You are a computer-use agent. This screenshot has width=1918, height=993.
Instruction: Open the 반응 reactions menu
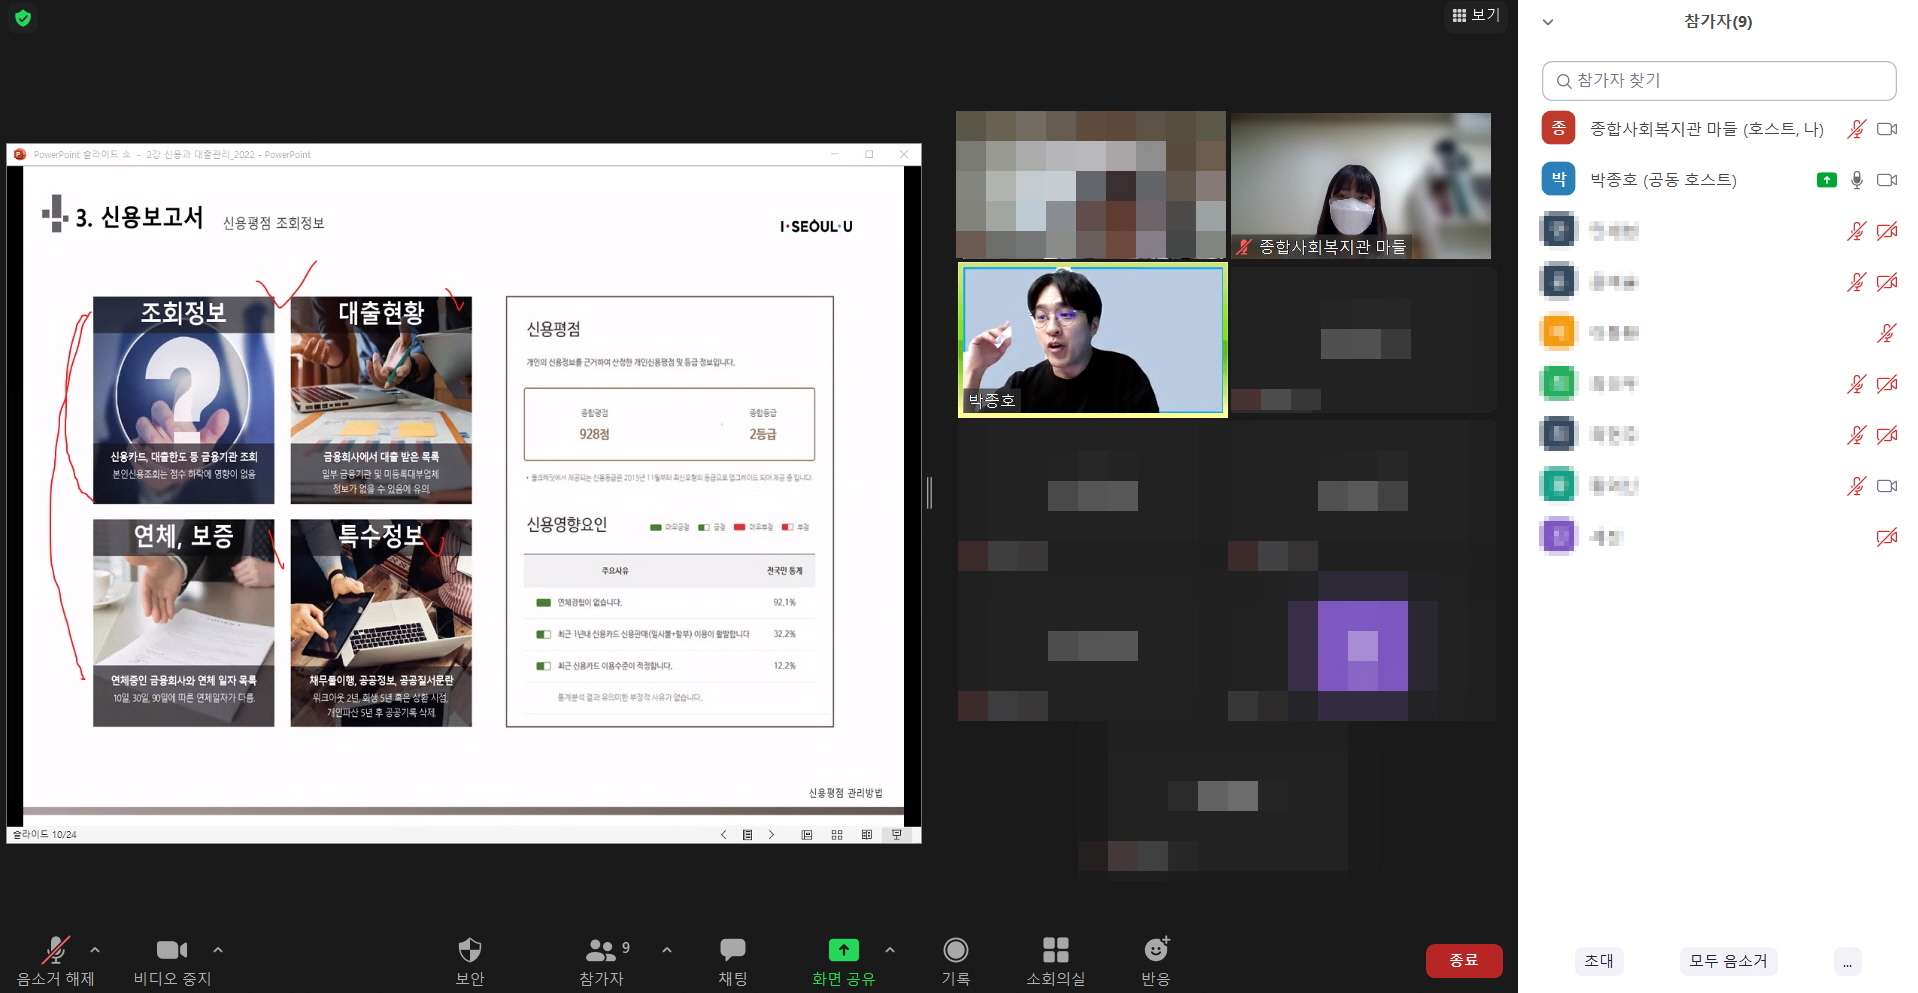[x=1156, y=950]
